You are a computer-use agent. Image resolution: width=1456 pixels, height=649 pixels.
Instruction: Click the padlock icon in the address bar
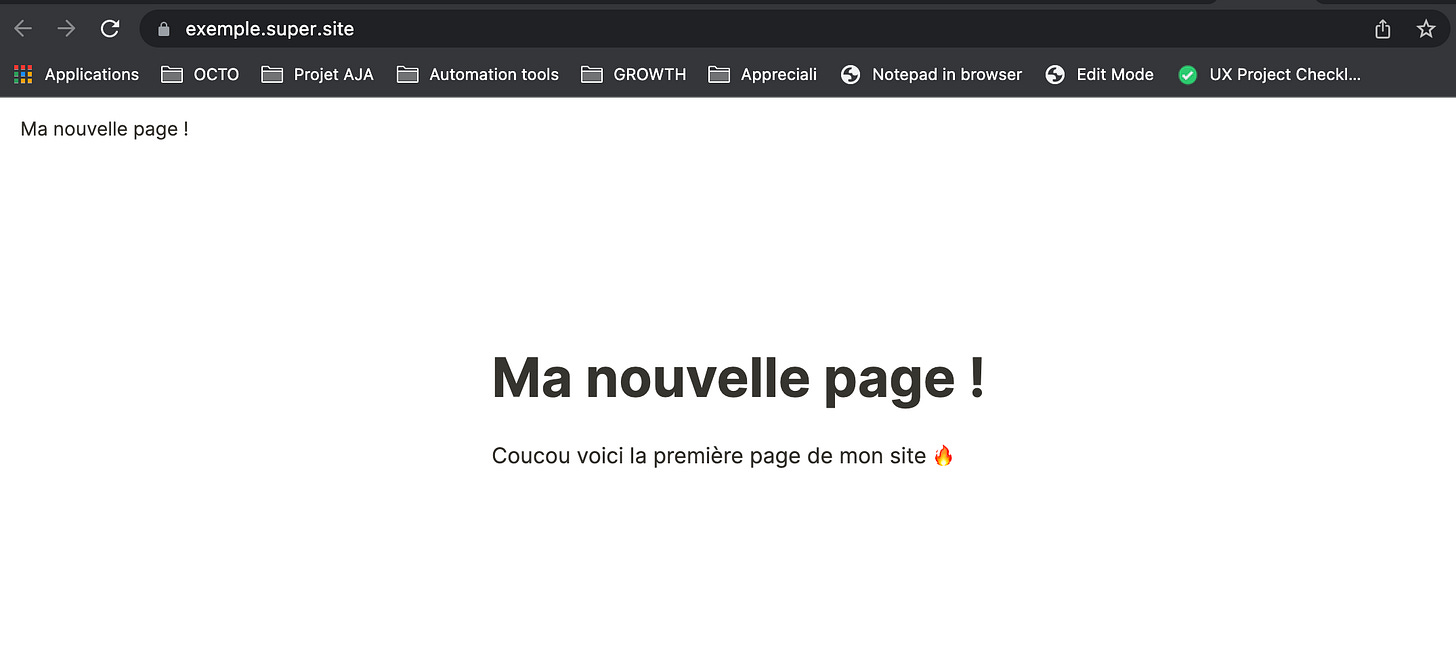[164, 29]
